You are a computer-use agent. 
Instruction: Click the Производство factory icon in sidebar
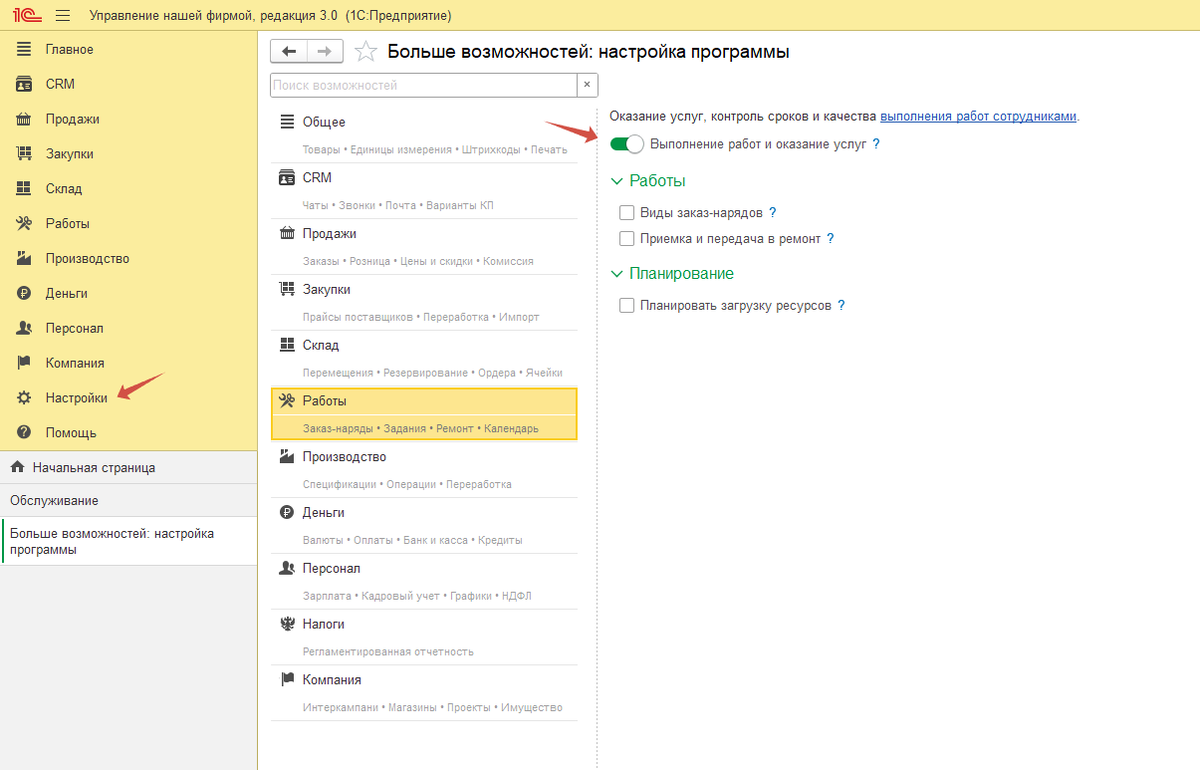[x=24, y=258]
